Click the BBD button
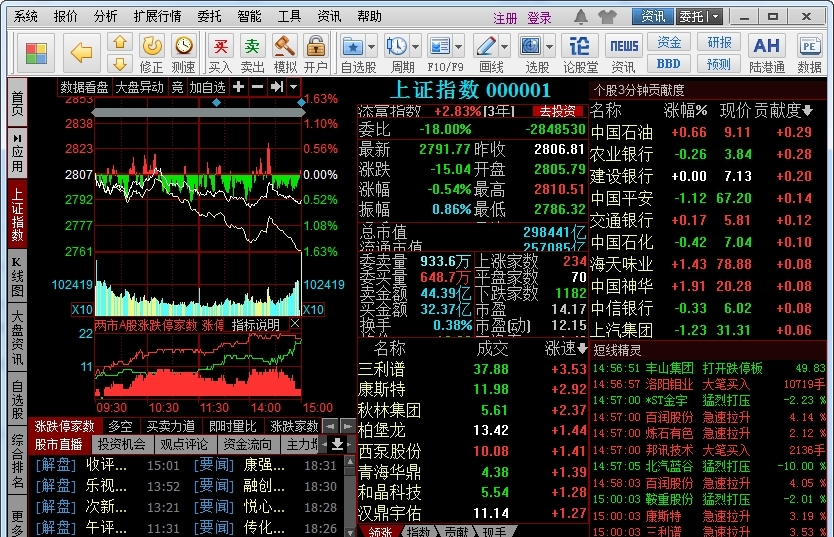Image resolution: width=834 pixels, height=537 pixels. point(669,64)
